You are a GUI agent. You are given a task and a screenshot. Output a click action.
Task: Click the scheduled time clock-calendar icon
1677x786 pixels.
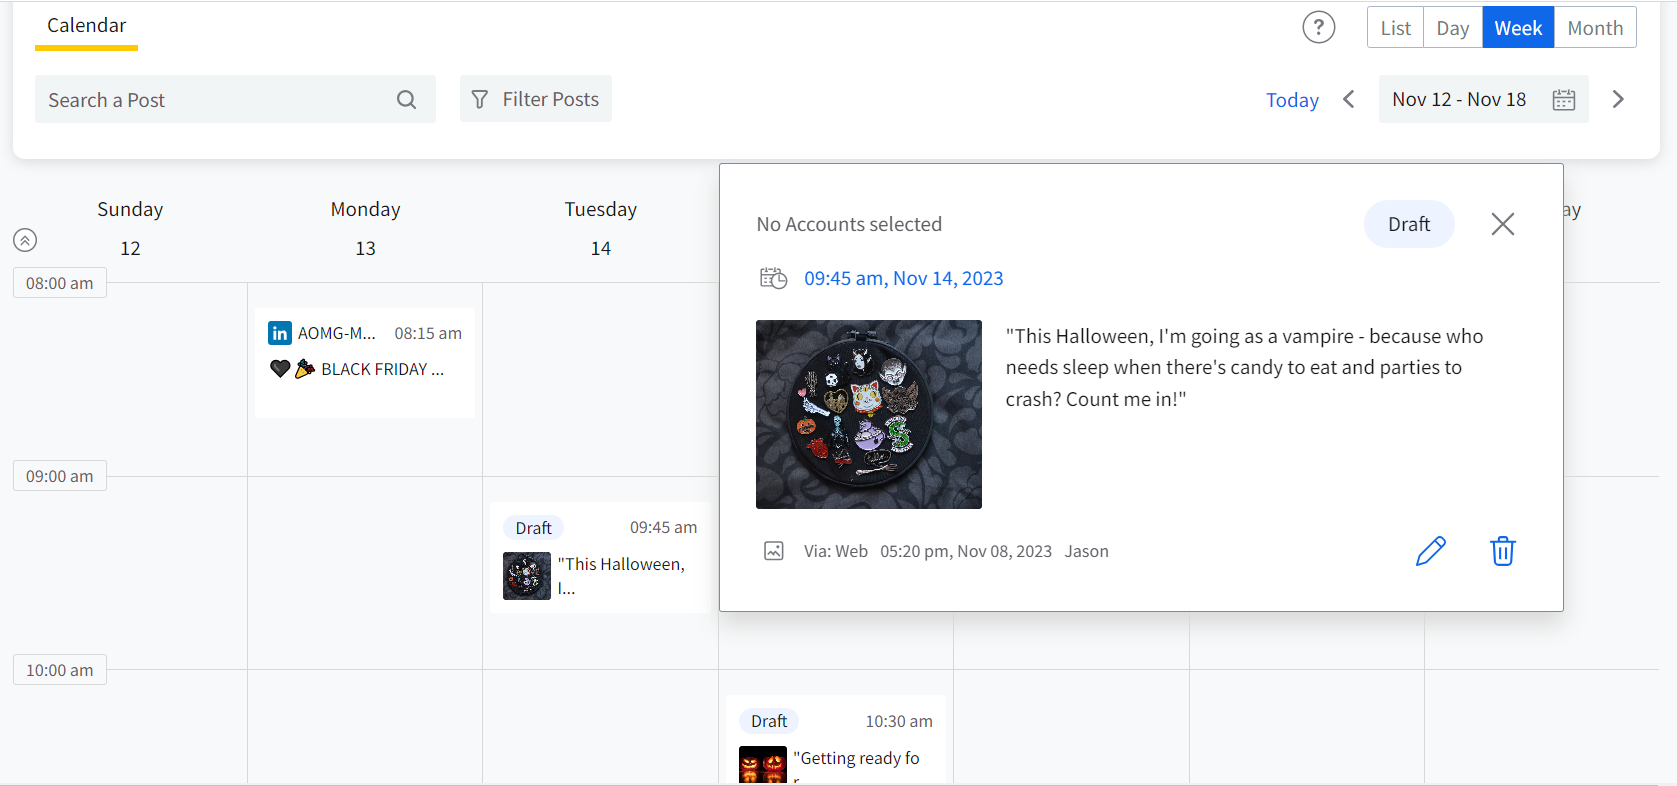coord(773,278)
